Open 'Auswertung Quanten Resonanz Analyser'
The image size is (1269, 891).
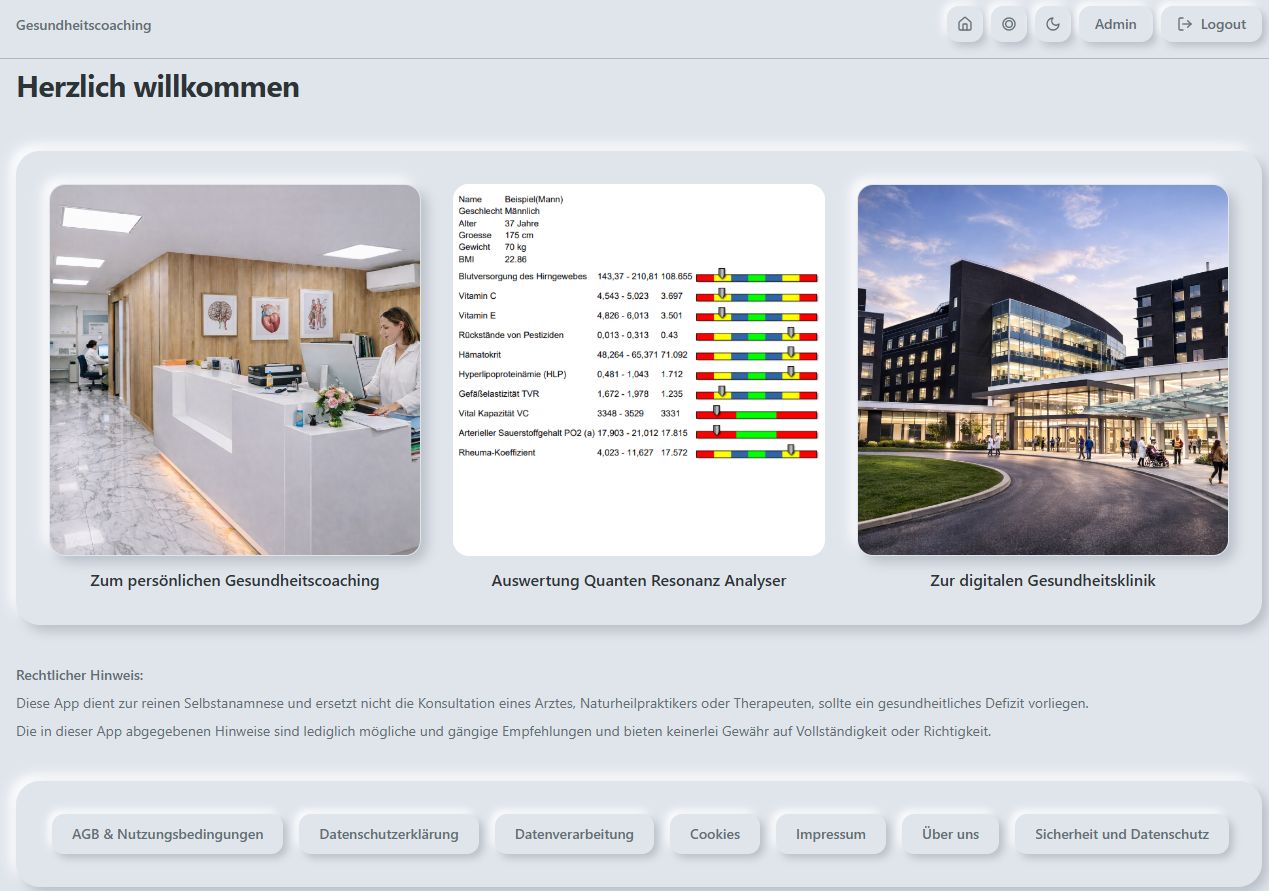click(x=639, y=580)
